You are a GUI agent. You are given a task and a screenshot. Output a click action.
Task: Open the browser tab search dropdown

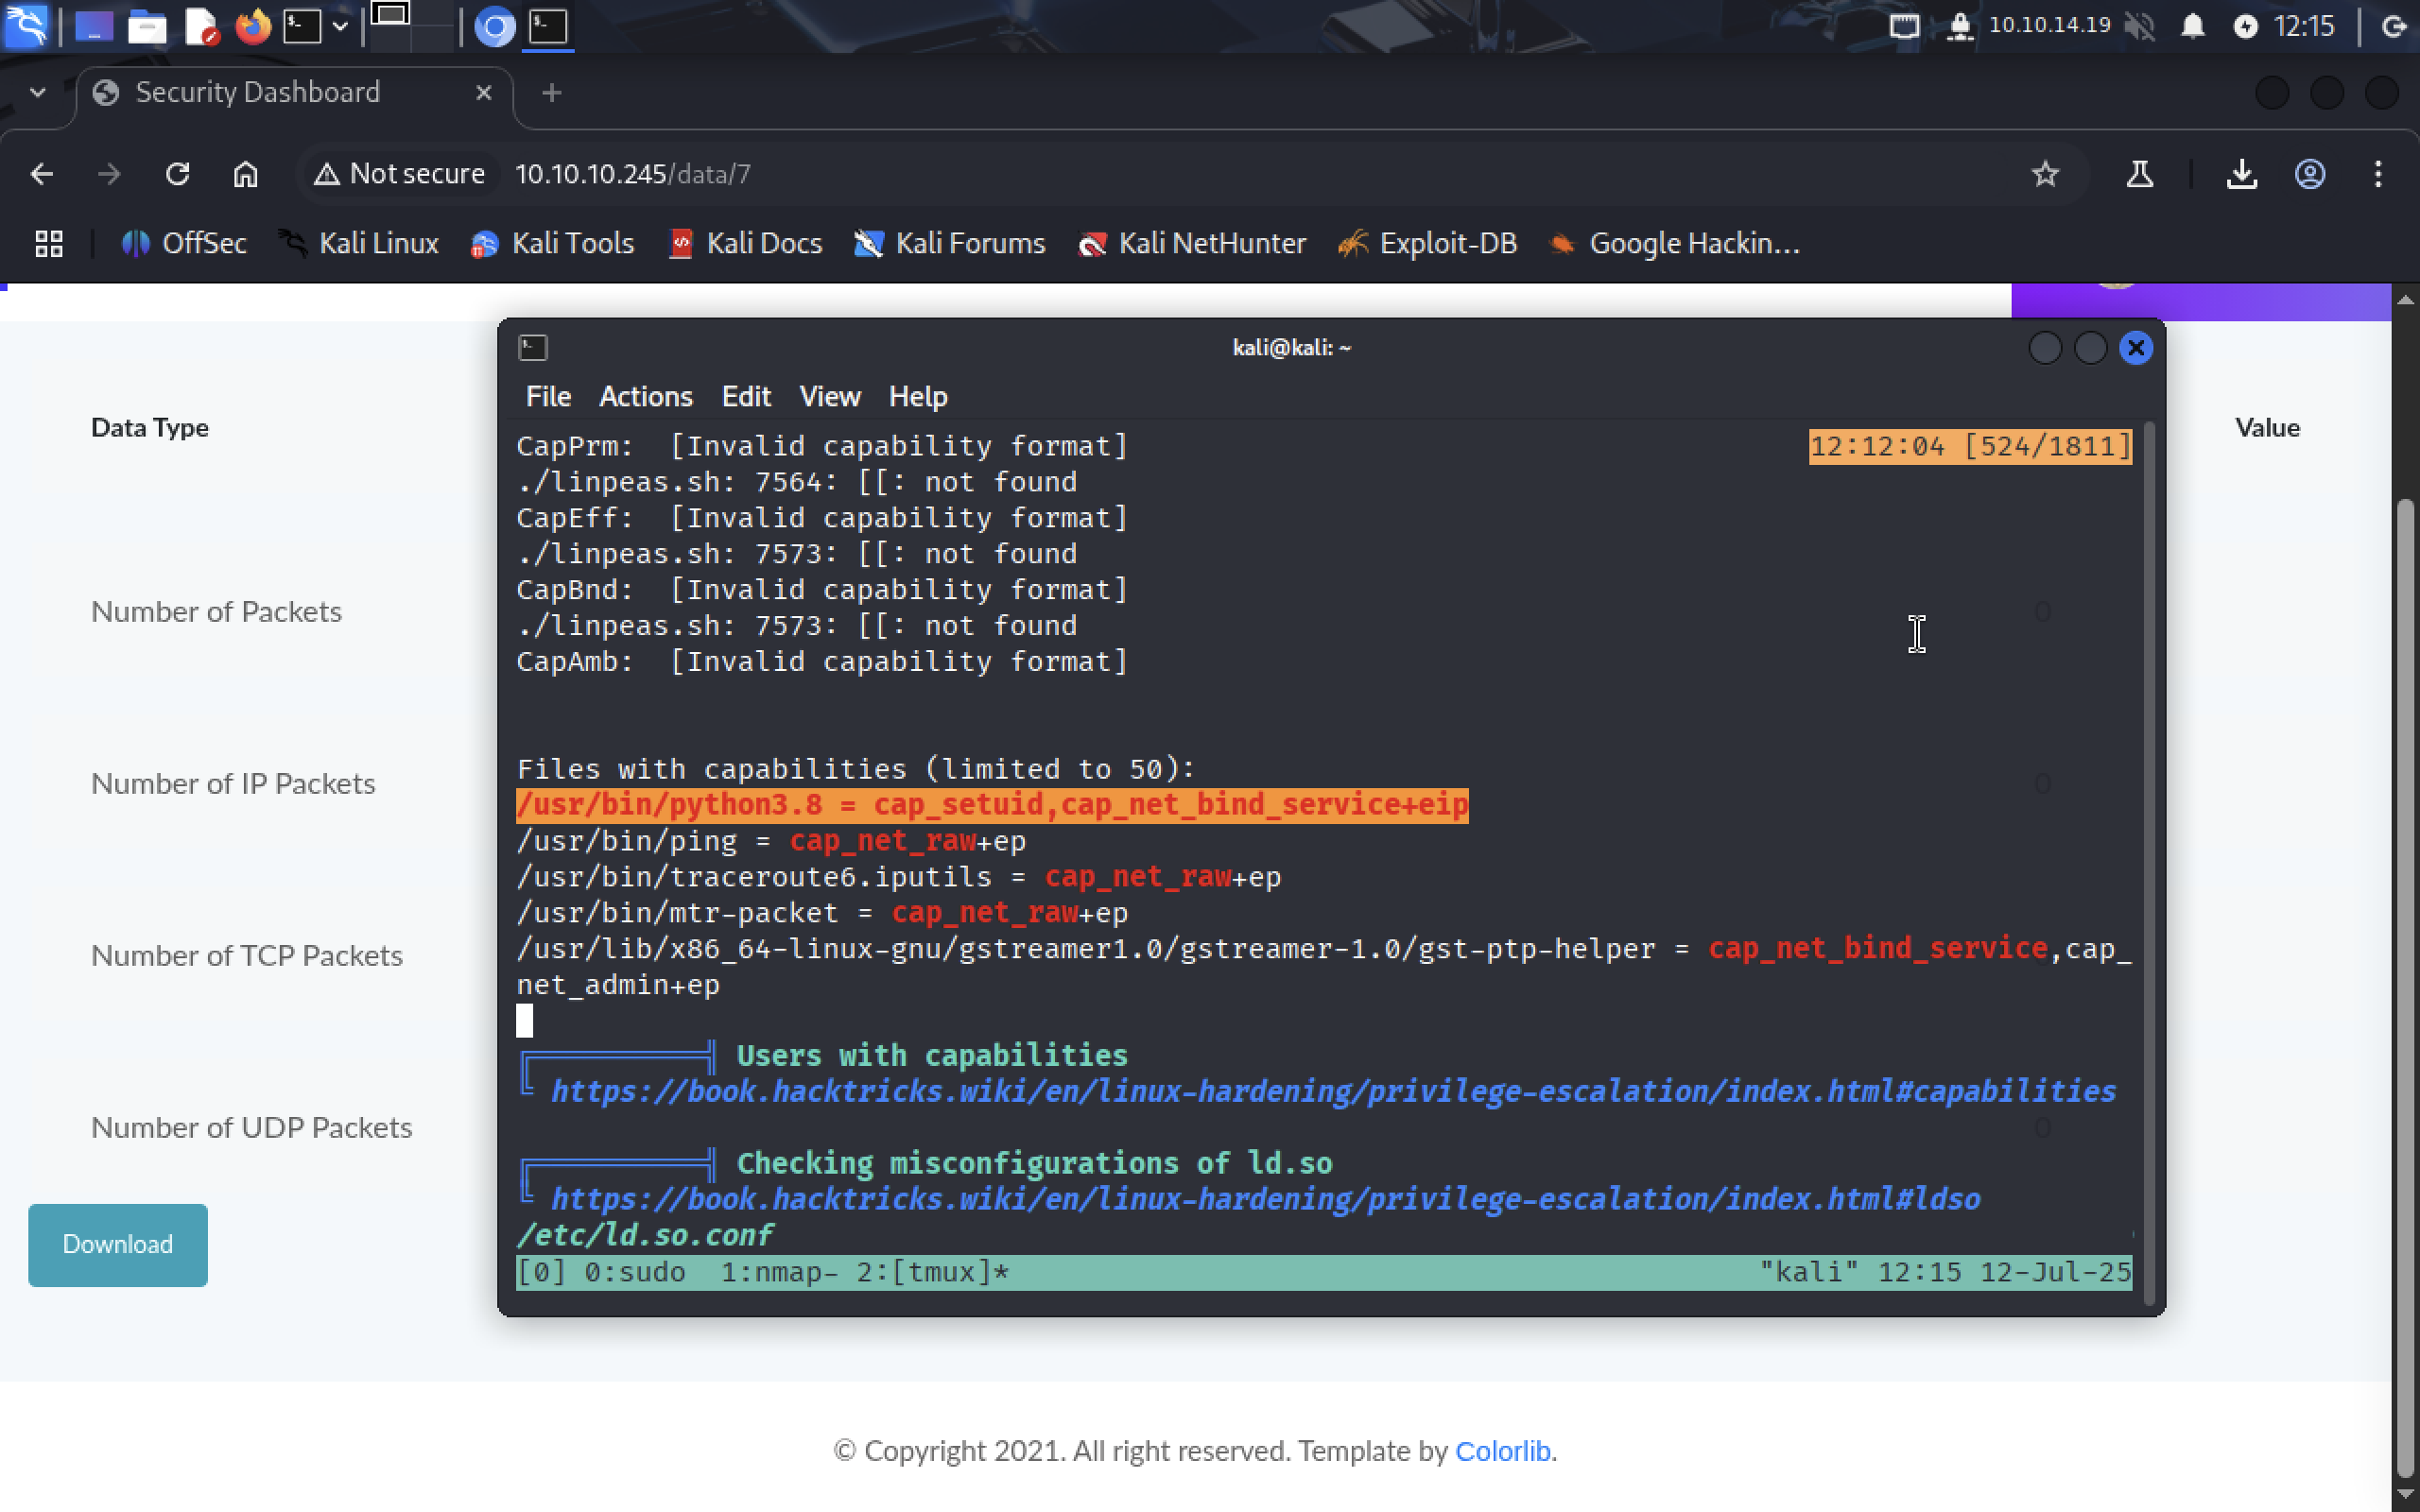(38, 93)
